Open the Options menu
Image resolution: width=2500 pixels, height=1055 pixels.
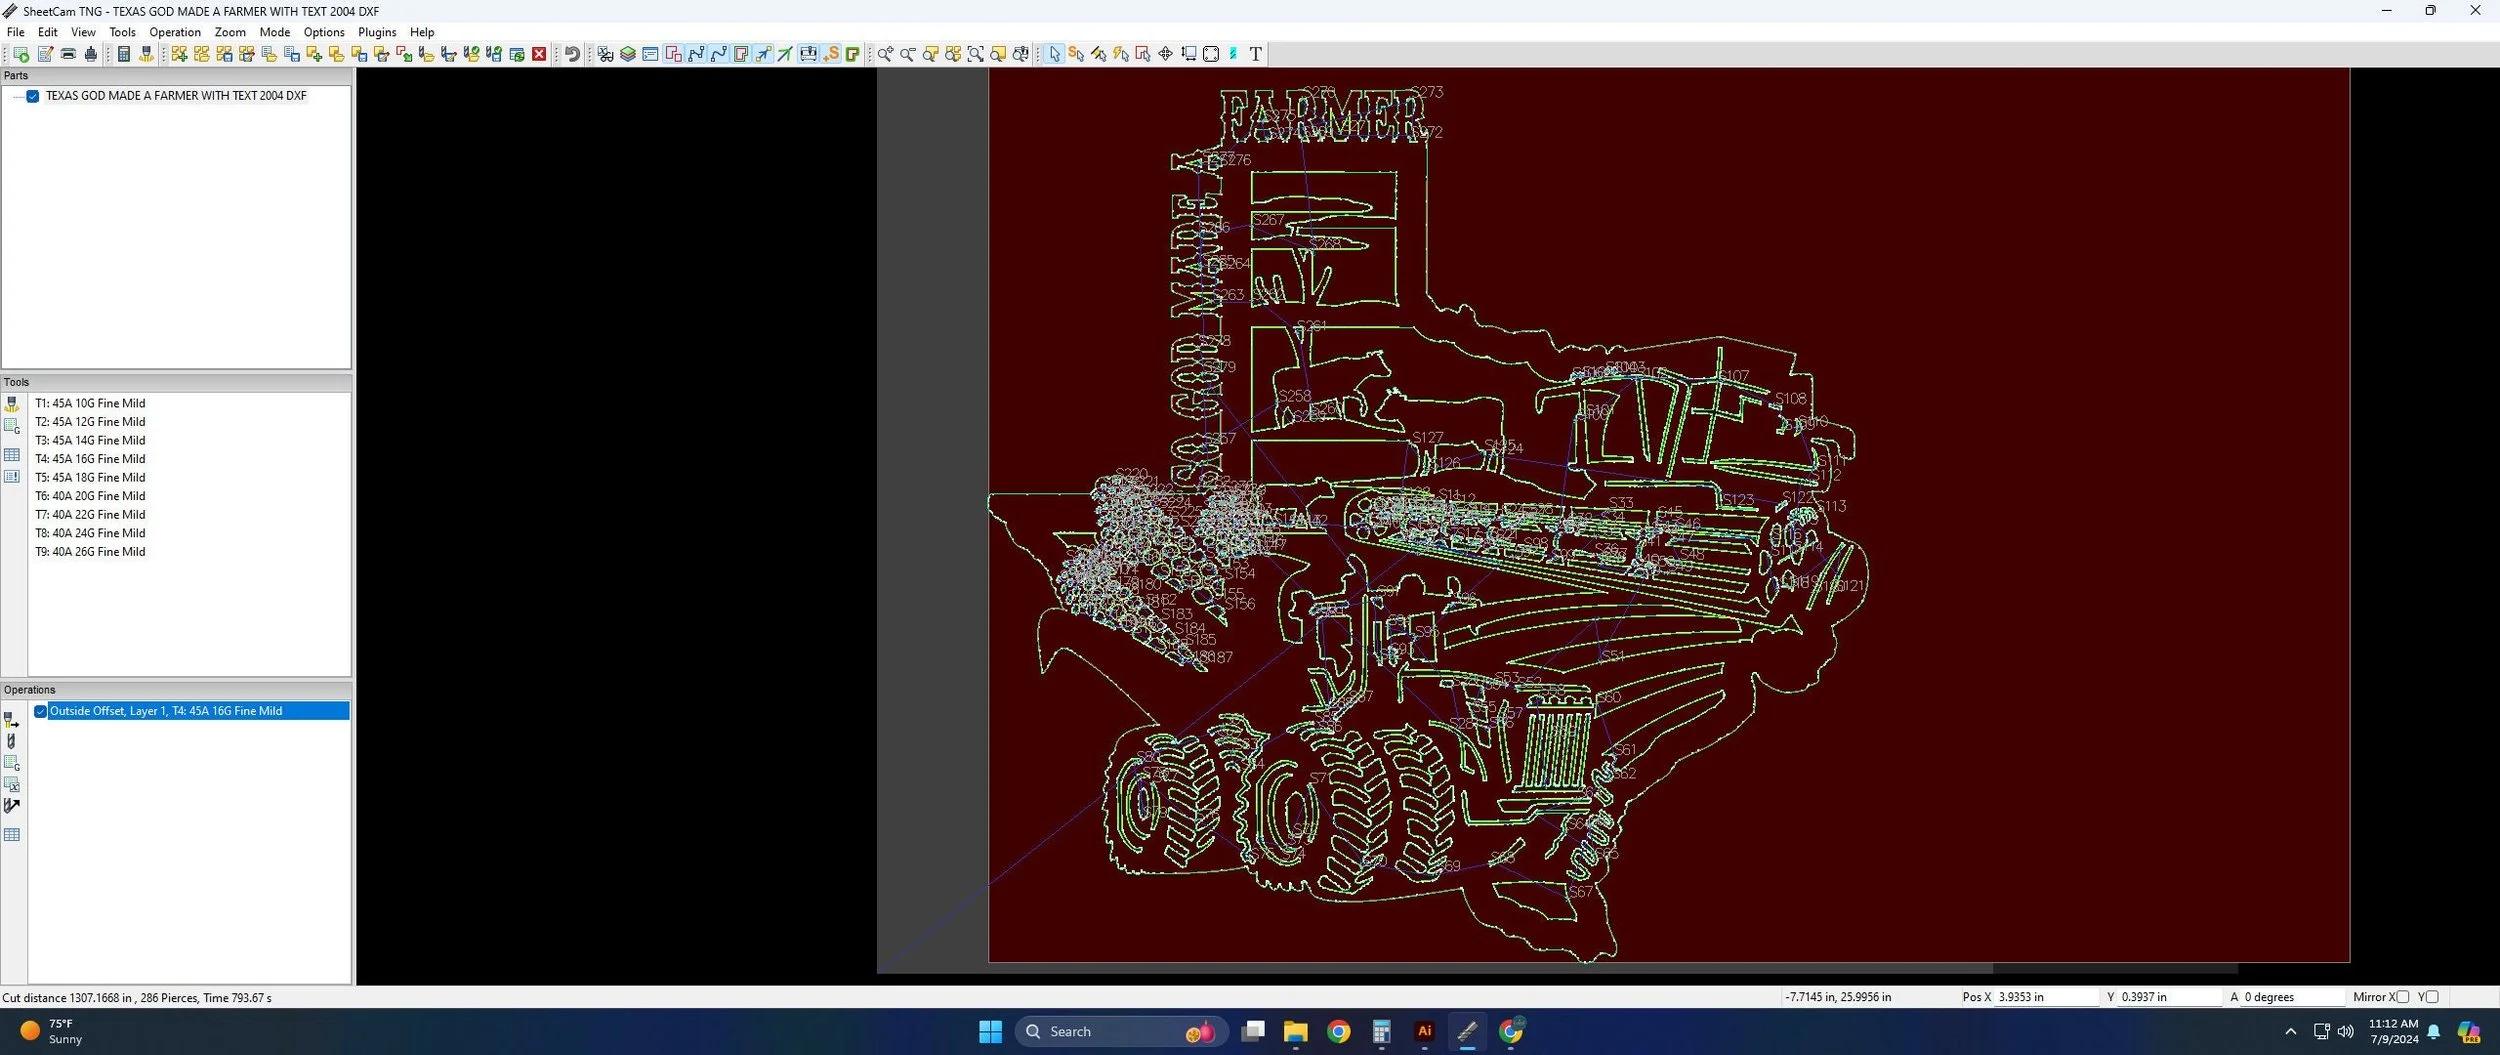pyautogui.click(x=324, y=32)
